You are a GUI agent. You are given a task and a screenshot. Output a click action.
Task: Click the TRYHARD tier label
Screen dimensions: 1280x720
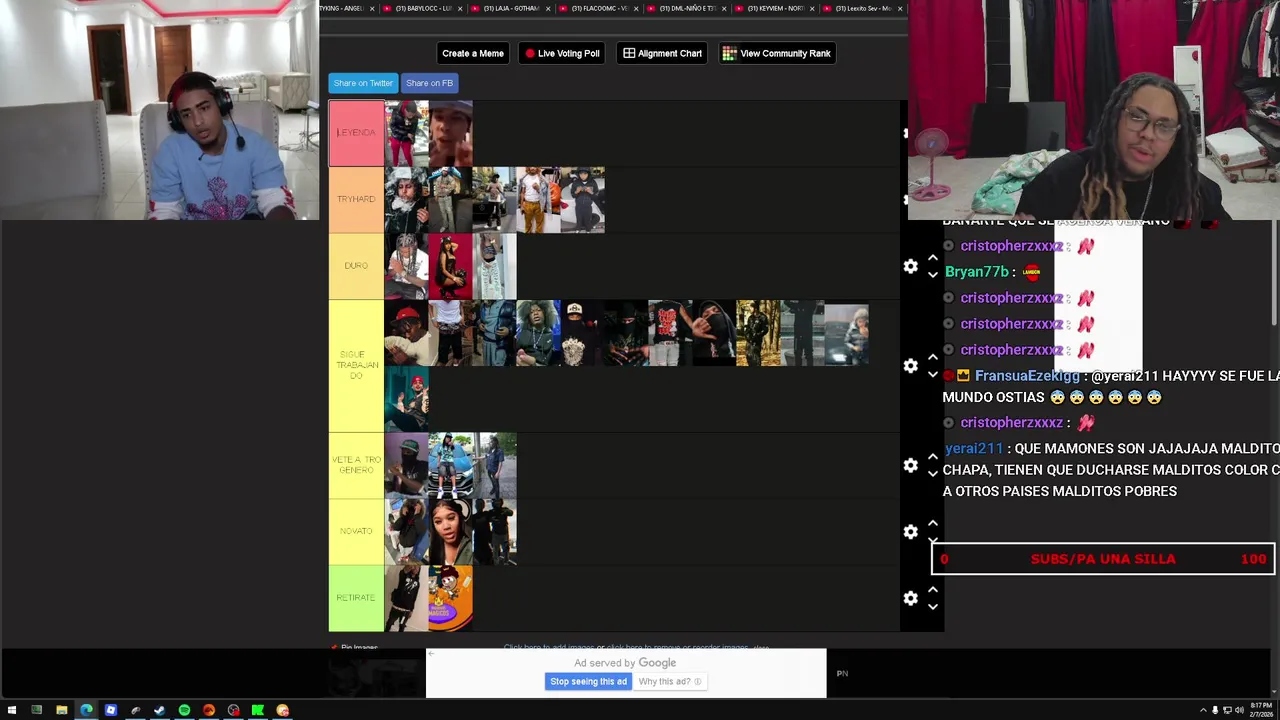356,199
